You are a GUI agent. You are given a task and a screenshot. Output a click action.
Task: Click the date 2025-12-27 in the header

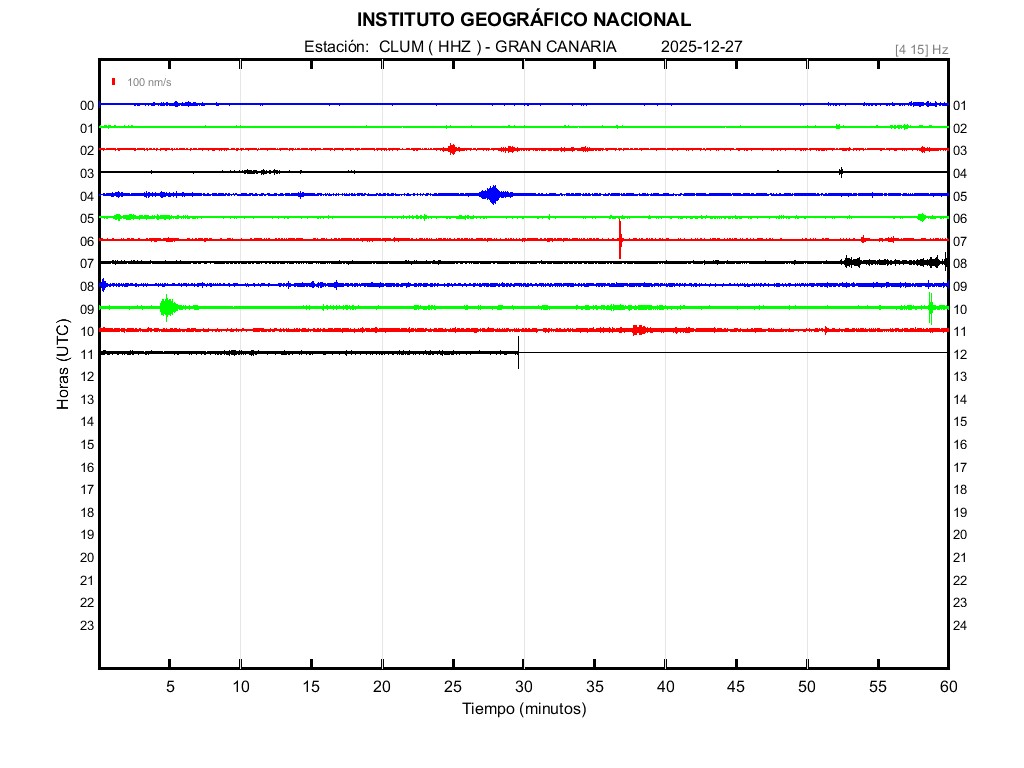[x=701, y=47]
